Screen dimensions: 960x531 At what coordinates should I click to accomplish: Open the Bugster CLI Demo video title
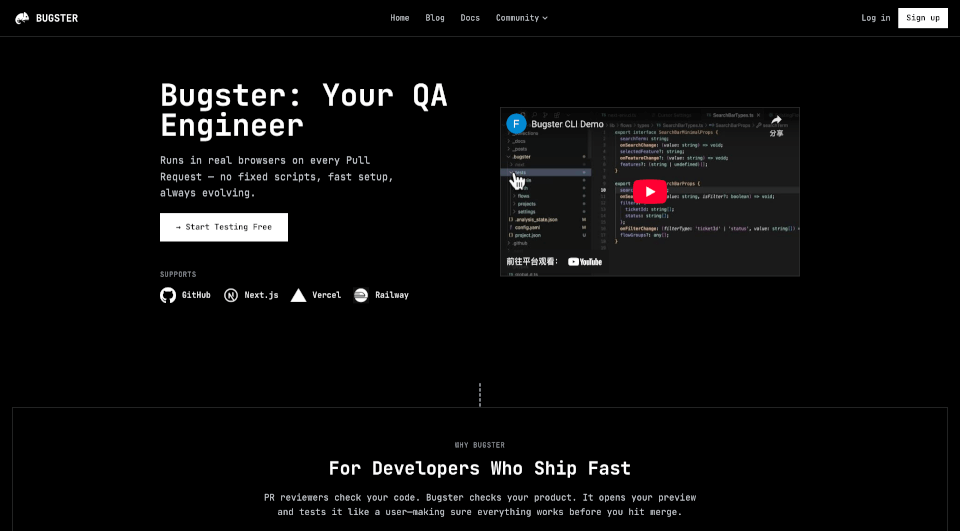(567, 124)
